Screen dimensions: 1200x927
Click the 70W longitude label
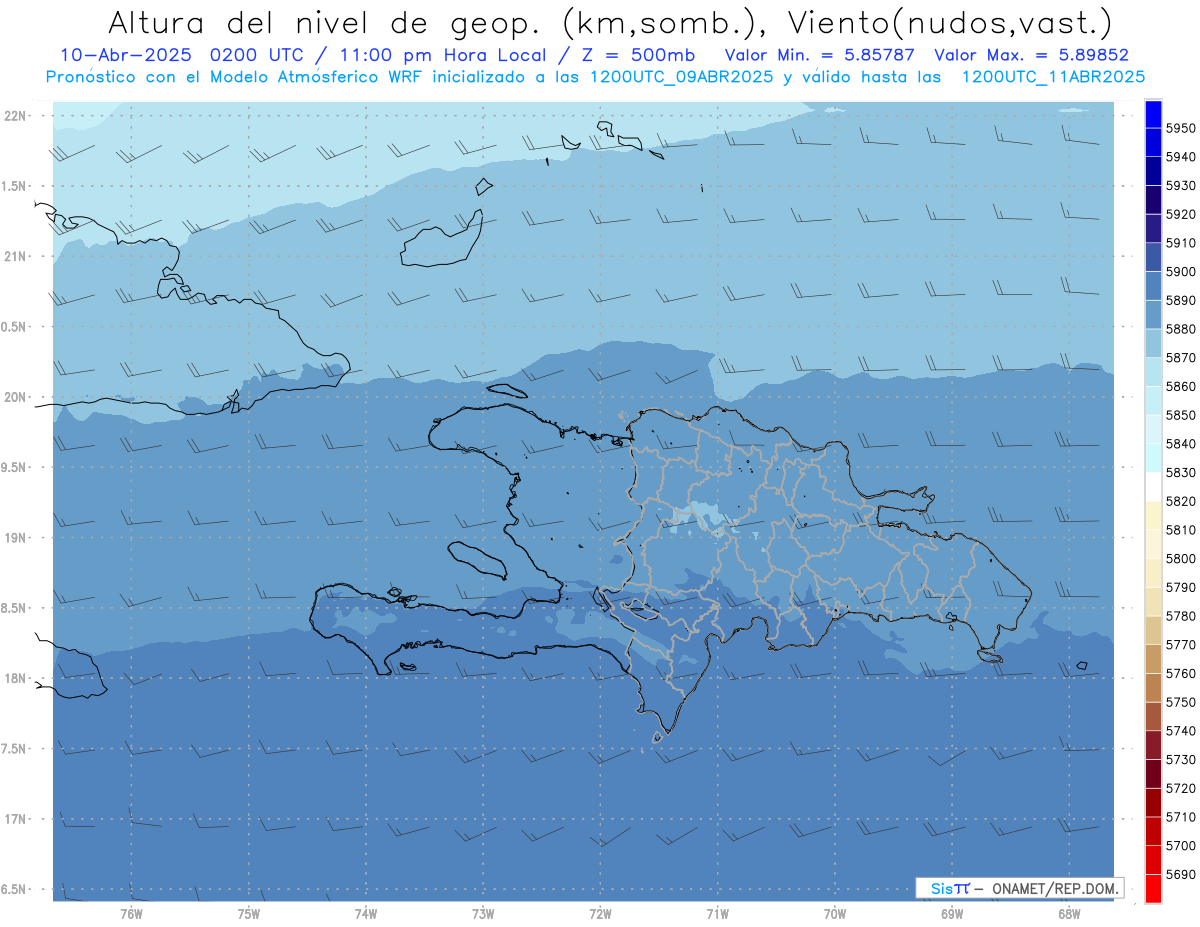click(x=835, y=913)
